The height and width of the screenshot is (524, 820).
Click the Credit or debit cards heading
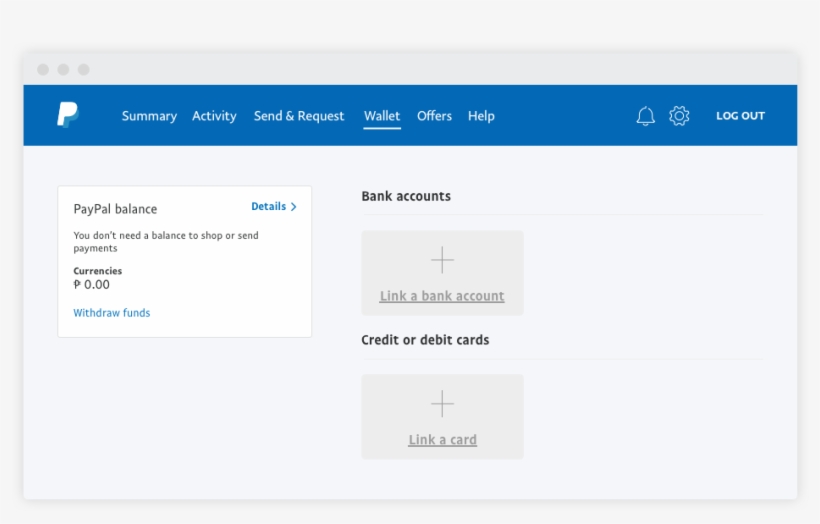(x=425, y=340)
